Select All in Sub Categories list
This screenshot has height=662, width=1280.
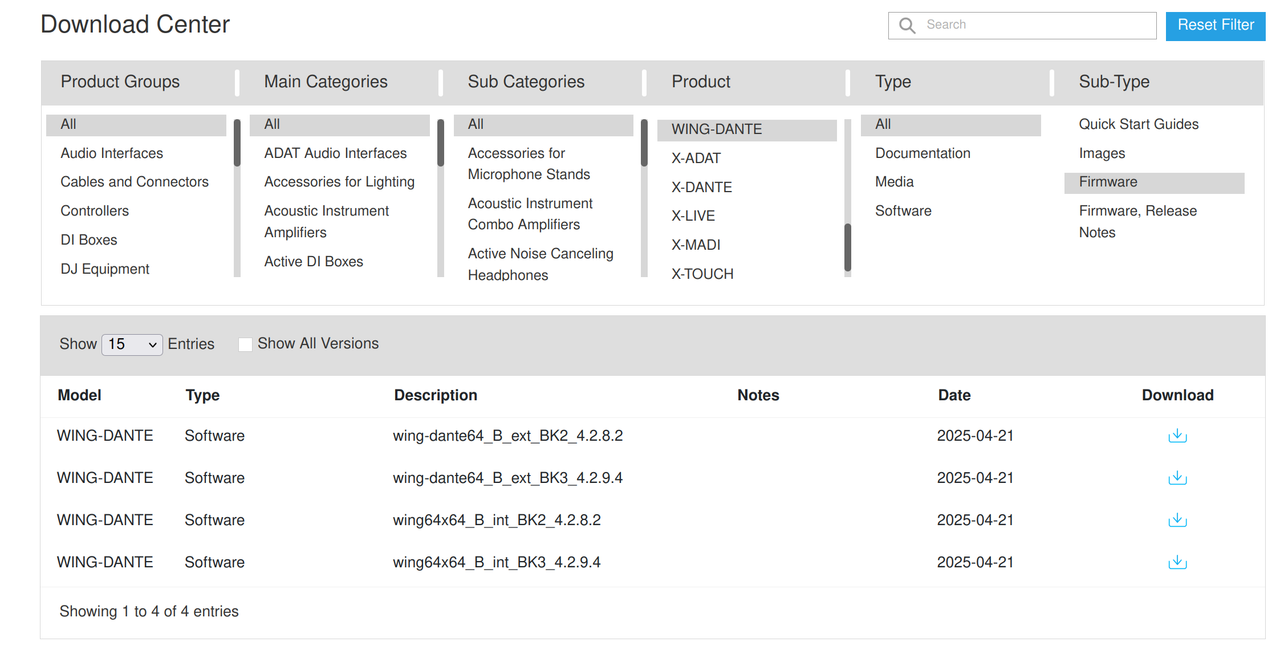click(x=544, y=125)
